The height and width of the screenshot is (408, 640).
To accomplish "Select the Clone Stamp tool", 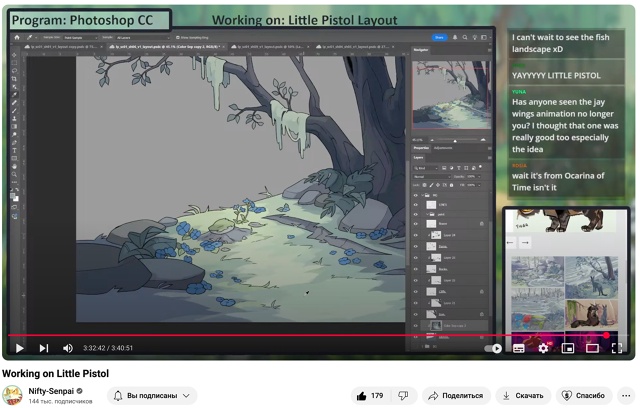I will (x=15, y=118).
